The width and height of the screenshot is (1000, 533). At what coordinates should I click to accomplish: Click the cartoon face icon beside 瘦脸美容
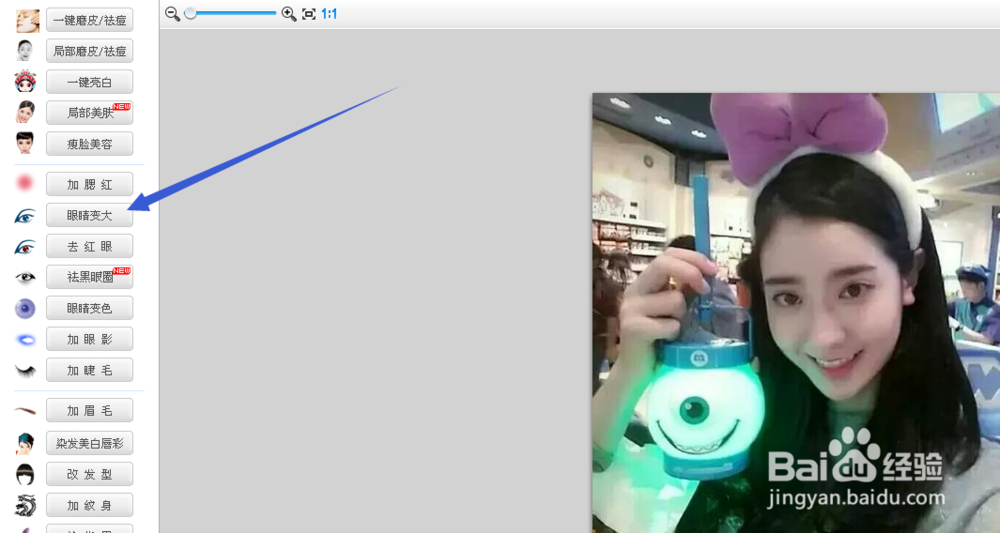click(x=25, y=143)
